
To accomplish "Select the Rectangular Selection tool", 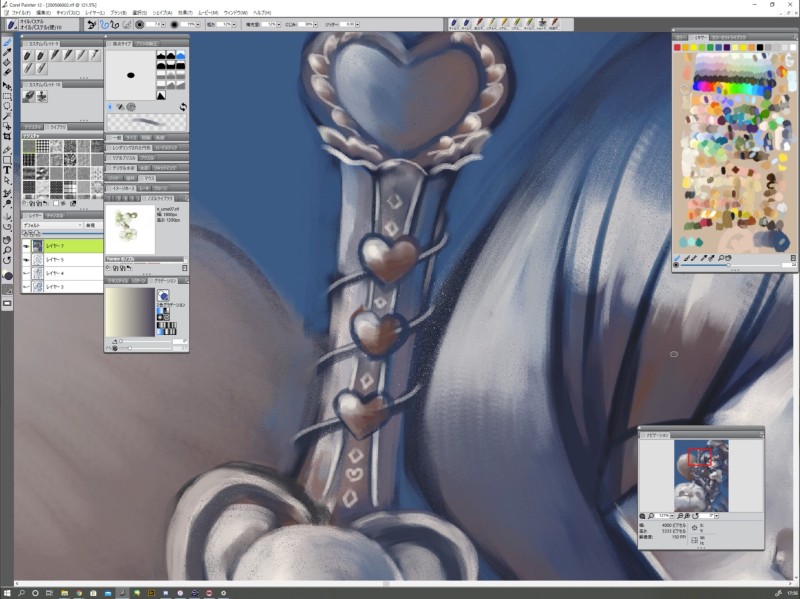I will pos(7,96).
